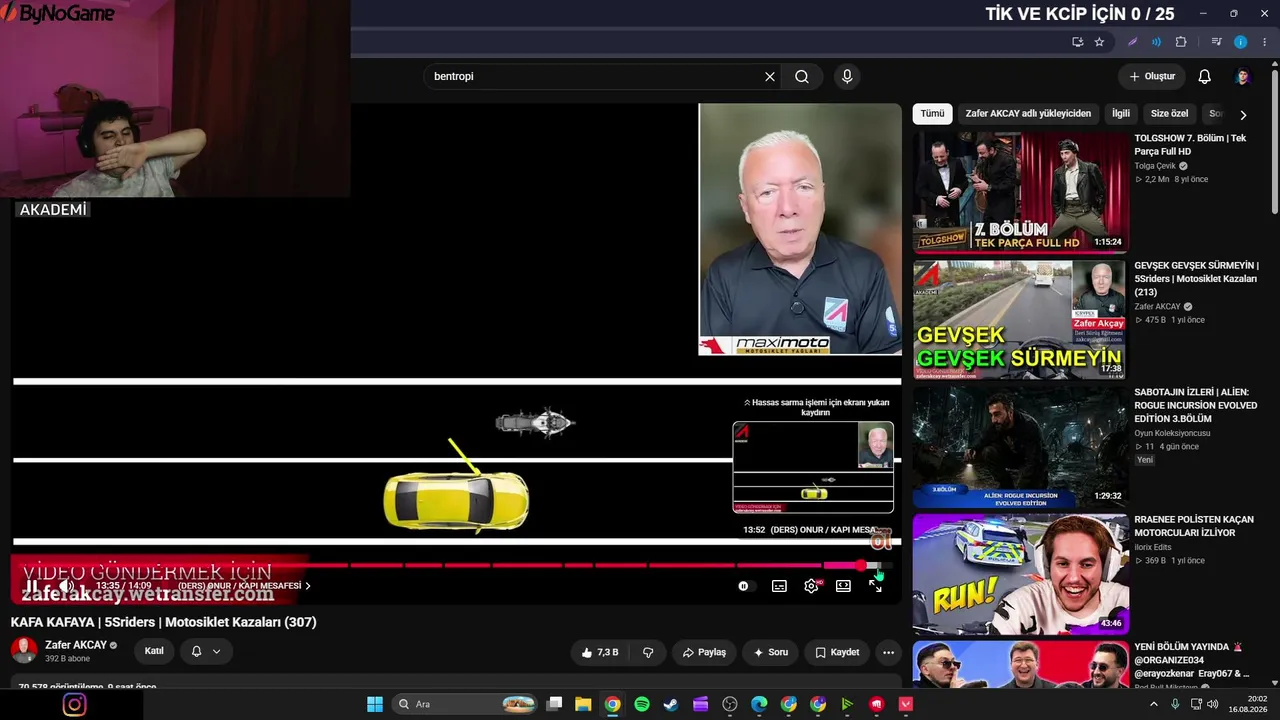Select 'Zafer AKCAY adlı yükleyiciden' chip
Image resolution: width=1280 pixels, height=720 pixels.
(1028, 114)
